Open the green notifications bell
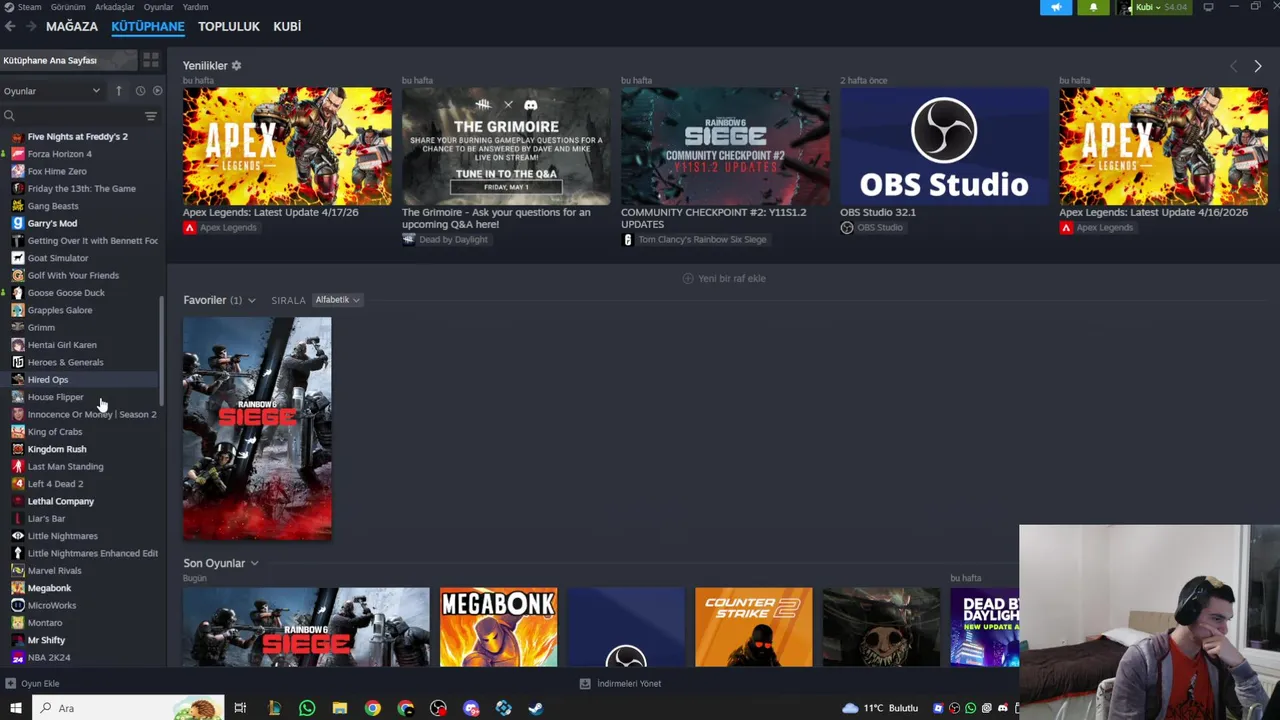The height and width of the screenshot is (720, 1280). point(1093,7)
